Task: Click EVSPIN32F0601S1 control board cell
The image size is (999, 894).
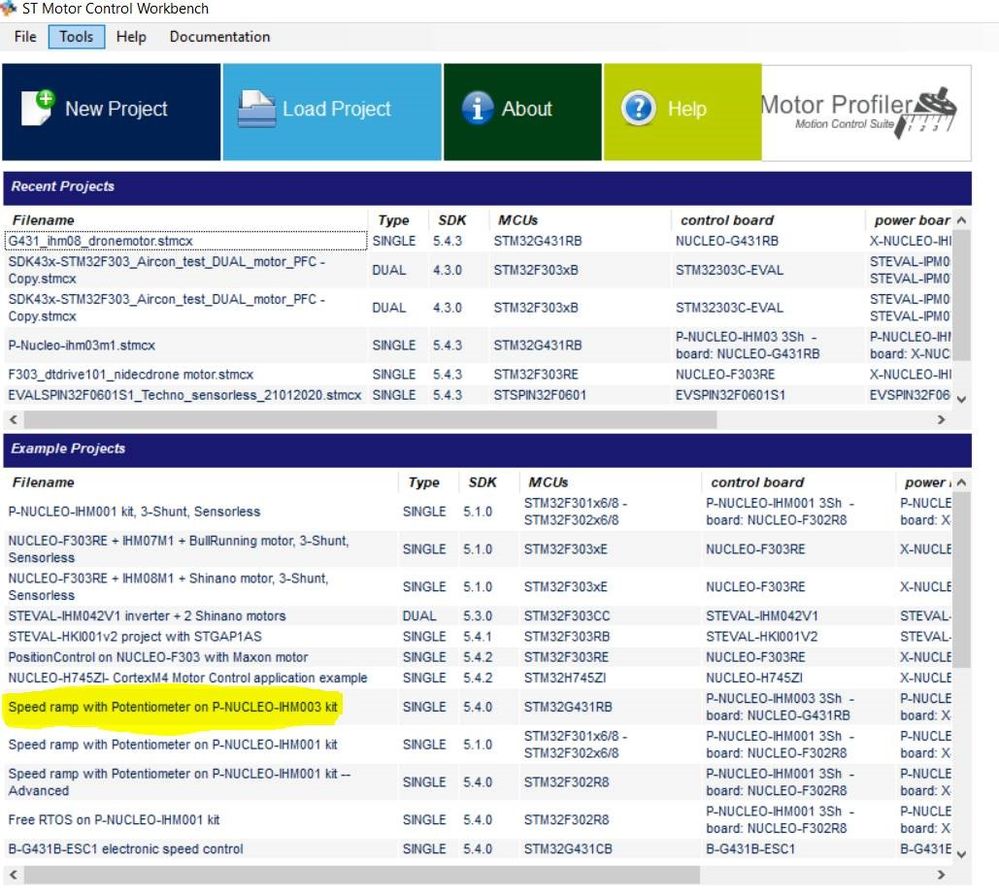Action: coord(731,395)
